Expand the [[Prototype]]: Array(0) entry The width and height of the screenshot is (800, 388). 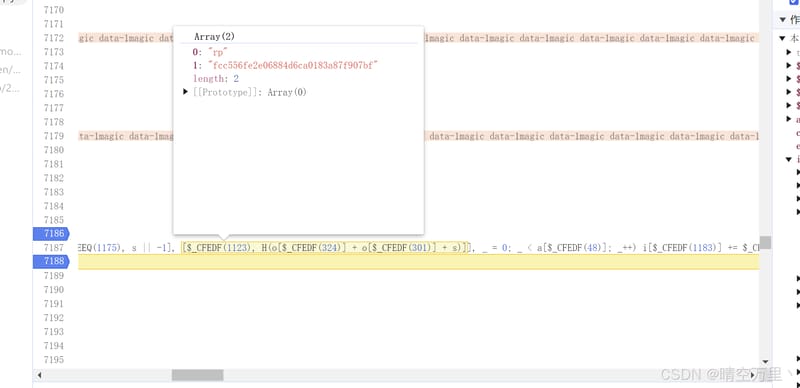tap(186, 92)
